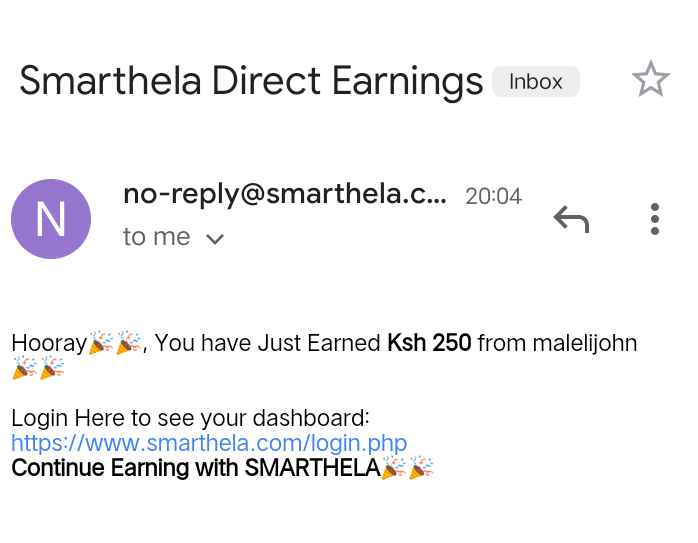Click the Inbox label tag
The height and width of the screenshot is (543, 698).
tap(535, 82)
